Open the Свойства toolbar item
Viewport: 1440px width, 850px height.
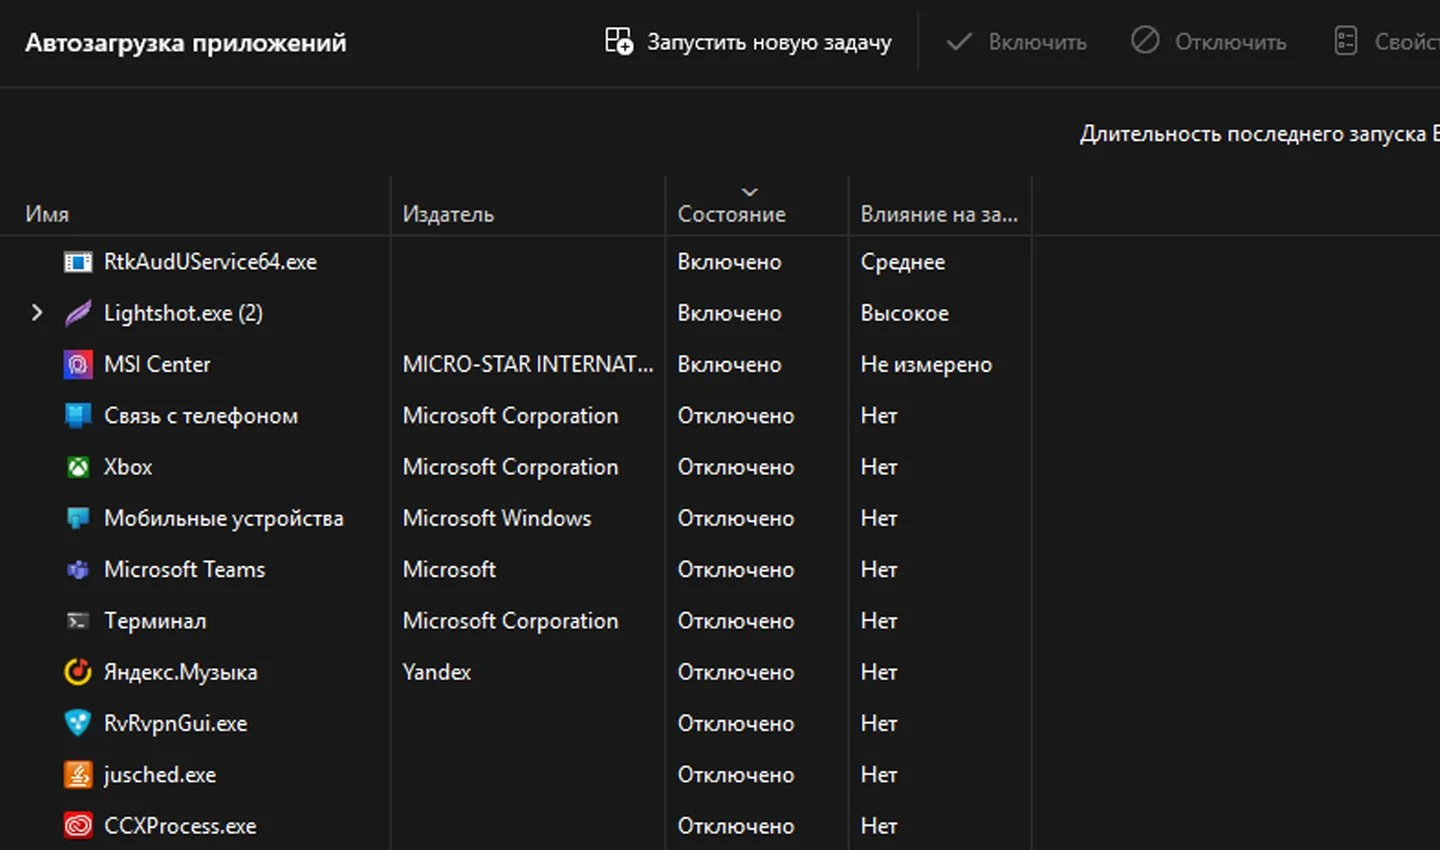1387,42
